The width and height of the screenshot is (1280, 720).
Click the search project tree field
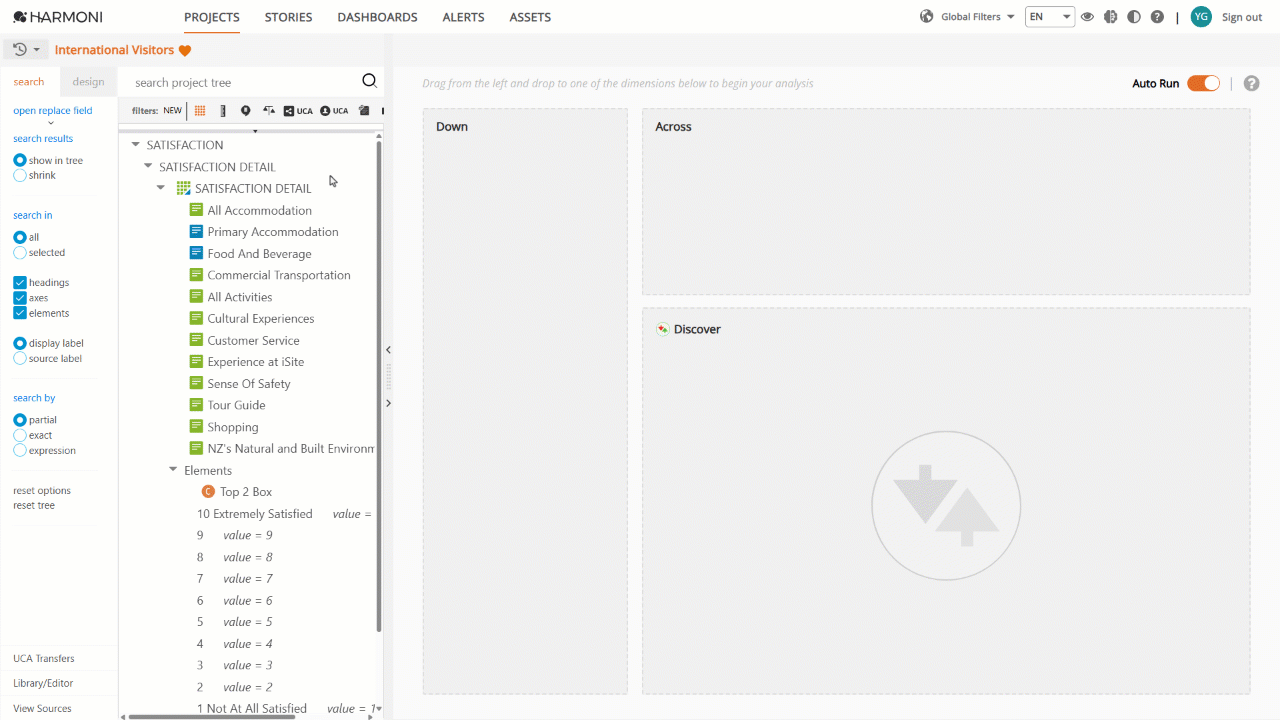(x=245, y=82)
